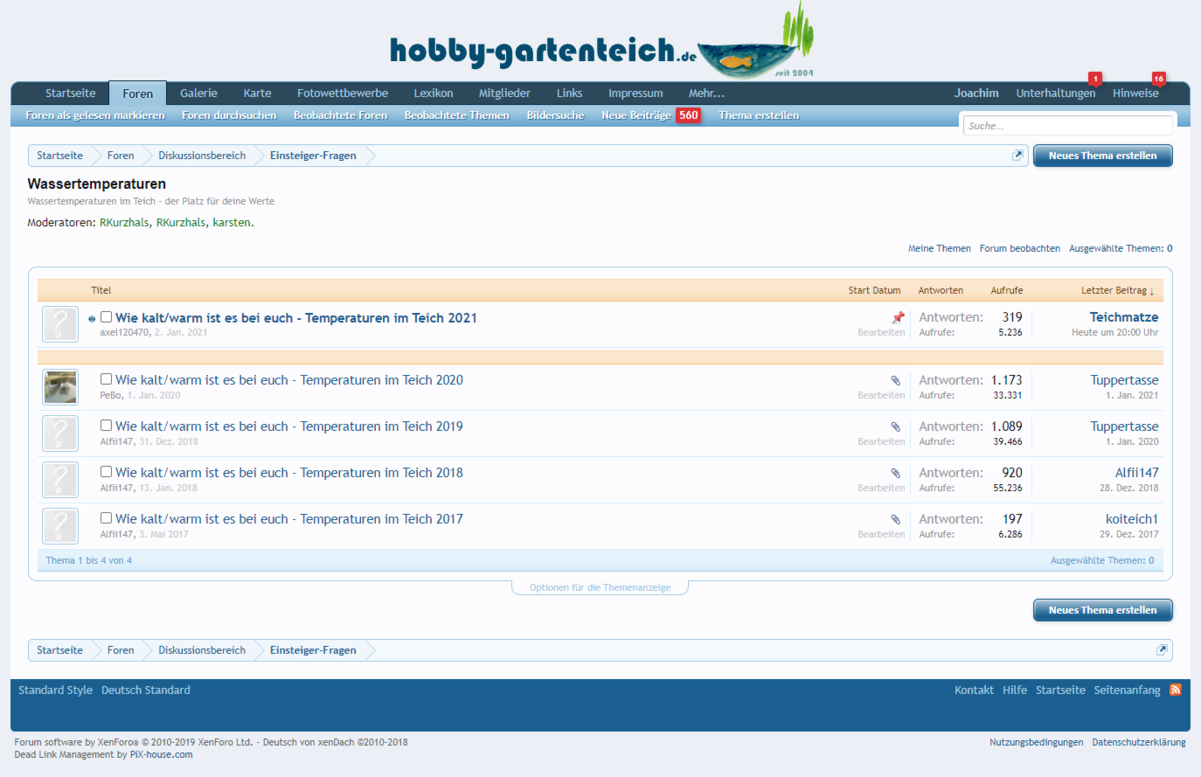Click Foren als gelesen markieren
This screenshot has width=1201, height=777.
tap(95, 116)
